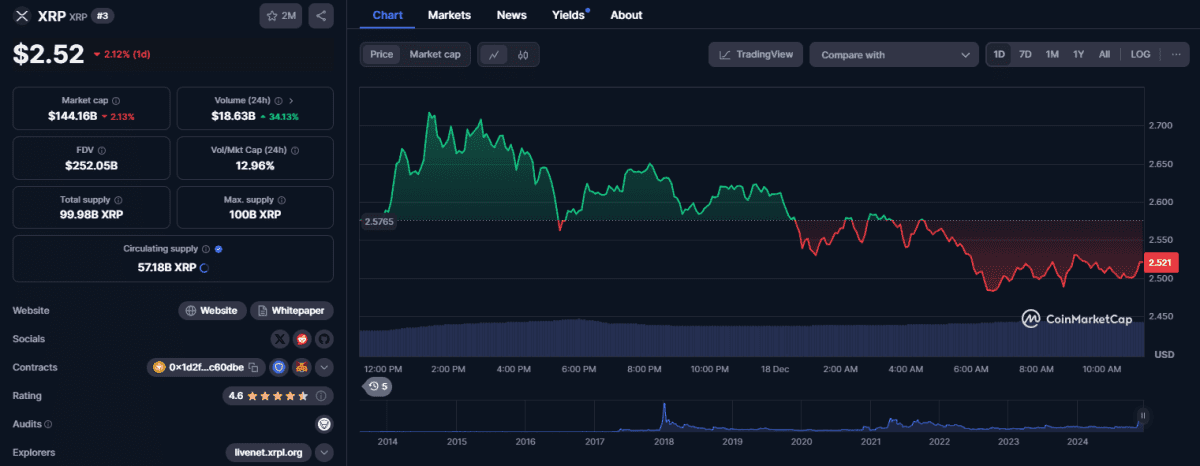Click the XRP coin logo icon

[x=22, y=16]
